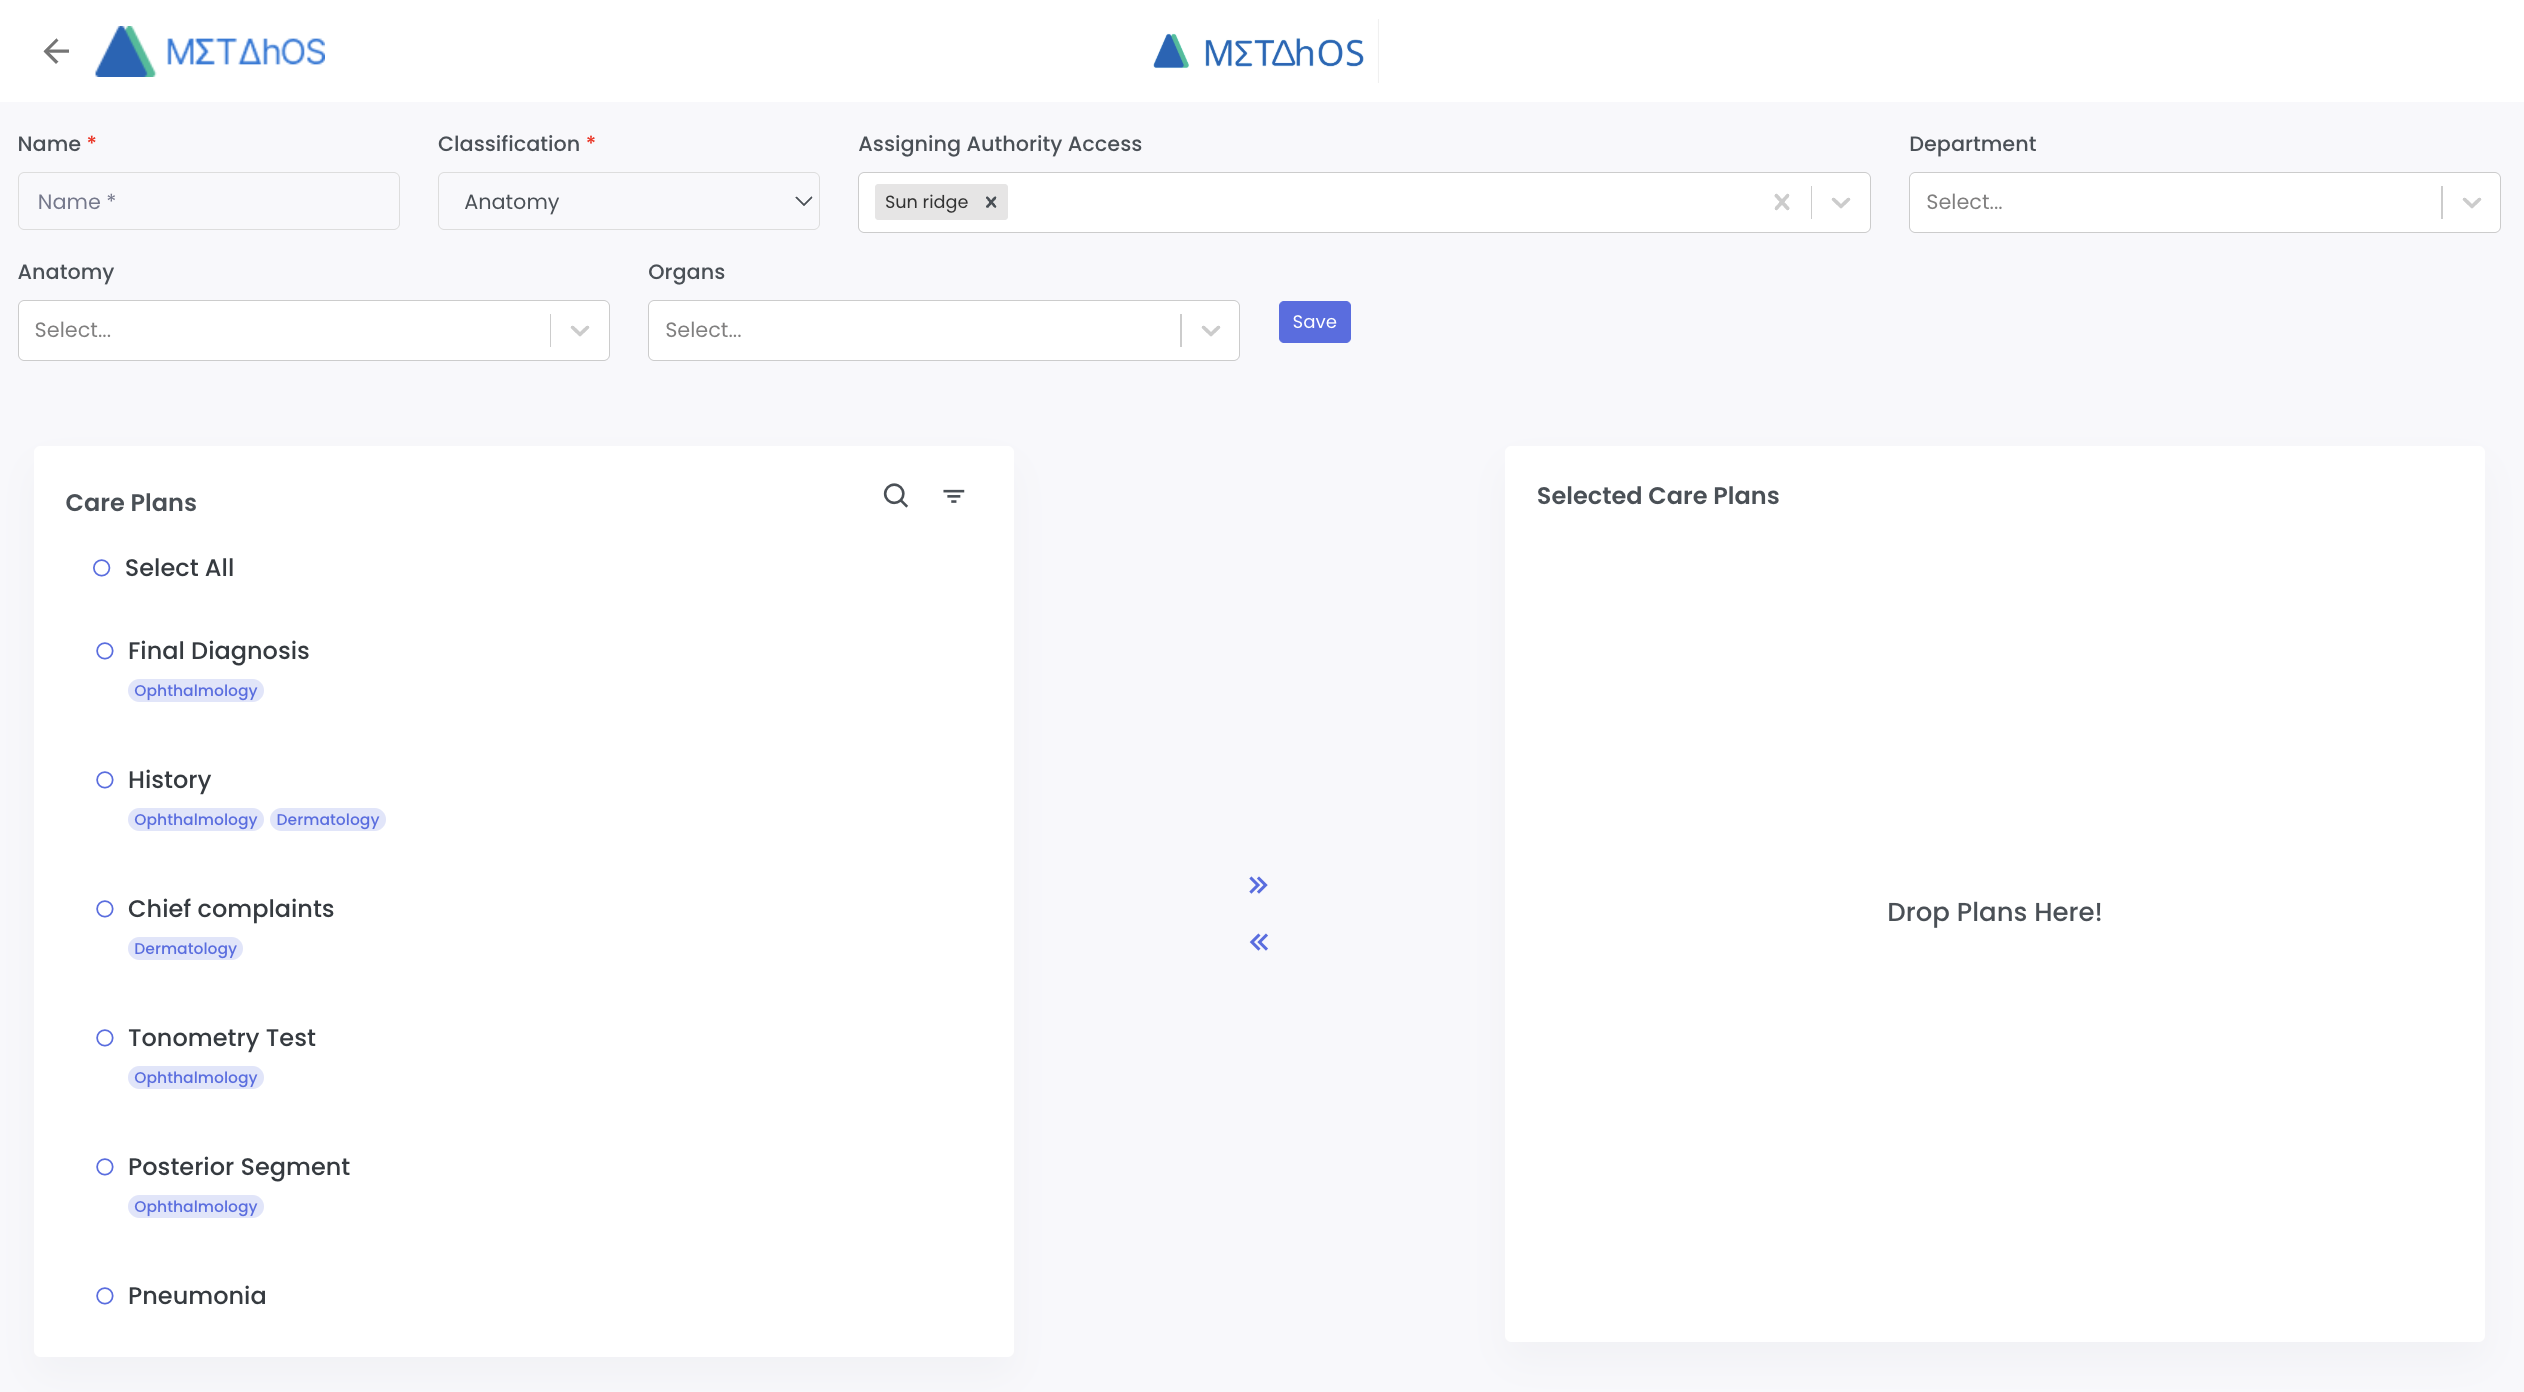
Task: Remove the Sun ridge tag
Action: tap(990, 202)
